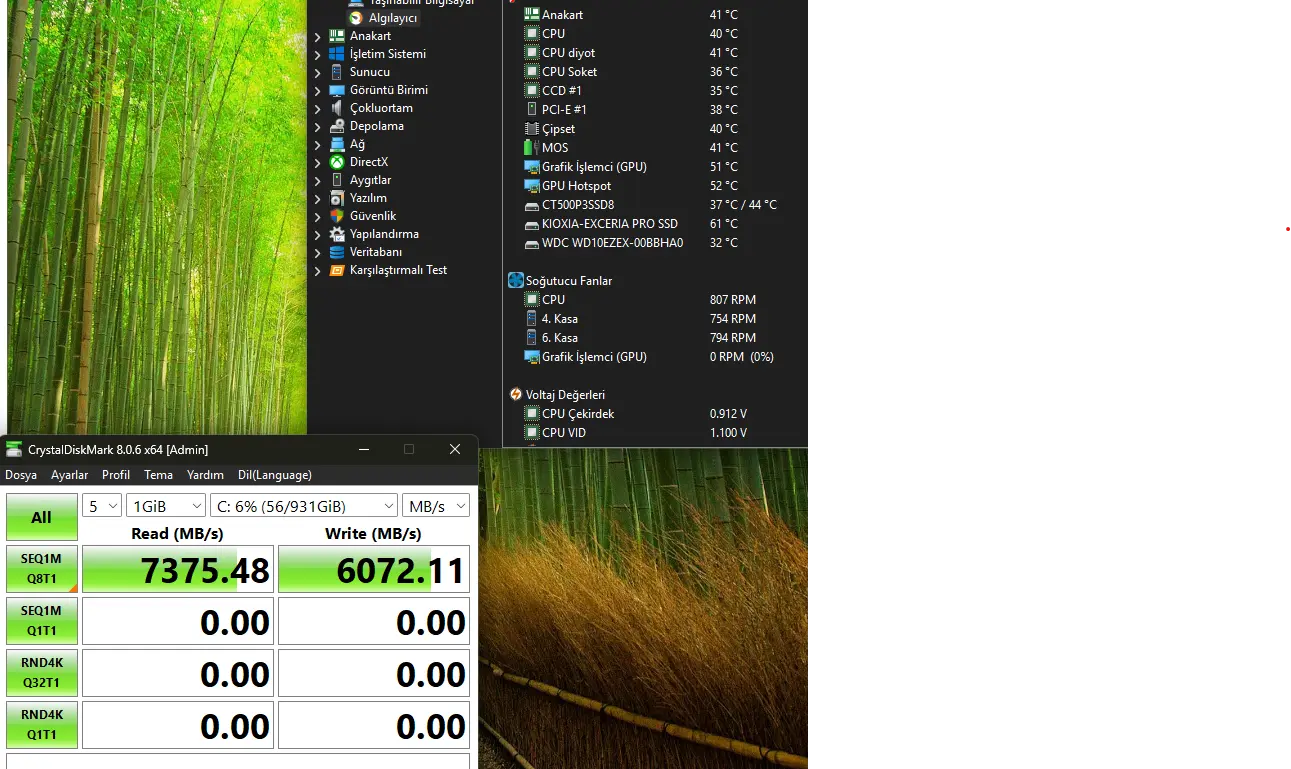Minimize the CrystalDiskMark window
The width and height of the screenshot is (1291, 769).
click(364, 449)
